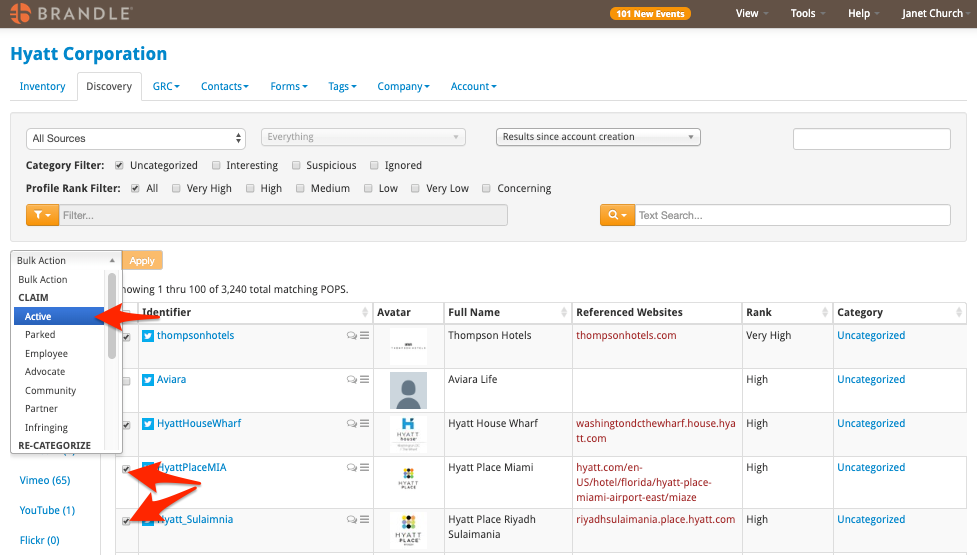Viewport: 977px width, 555px height.
Task: Enable the Suspicious category filter
Action: [x=297, y=165]
